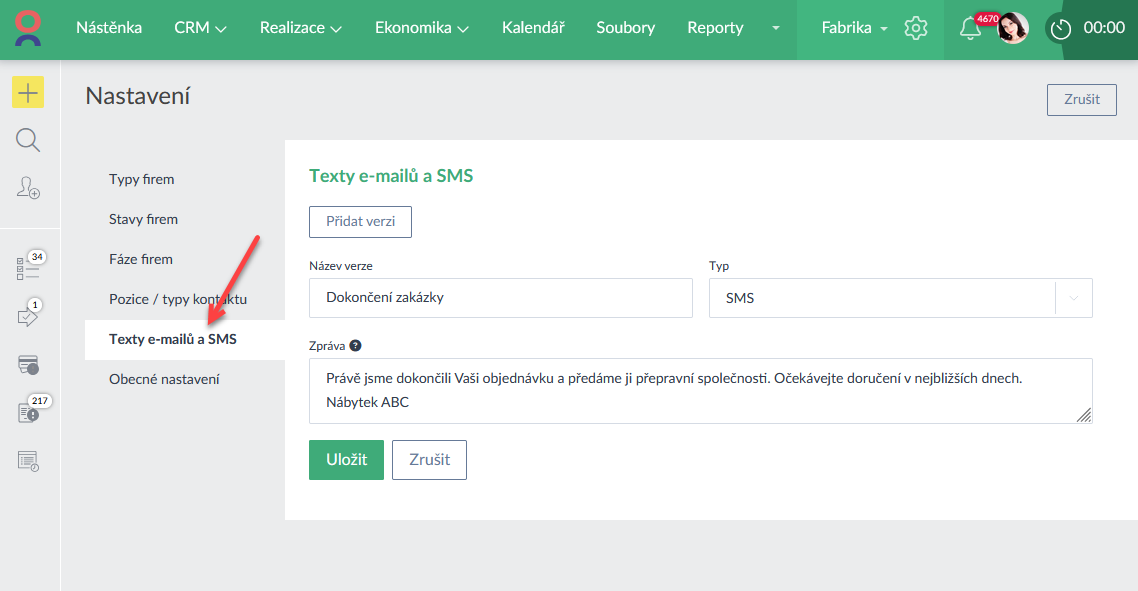The width and height of the screenshot is (1138, 591).
Task: Open the task list icon with badge 34
Action: 28,268
